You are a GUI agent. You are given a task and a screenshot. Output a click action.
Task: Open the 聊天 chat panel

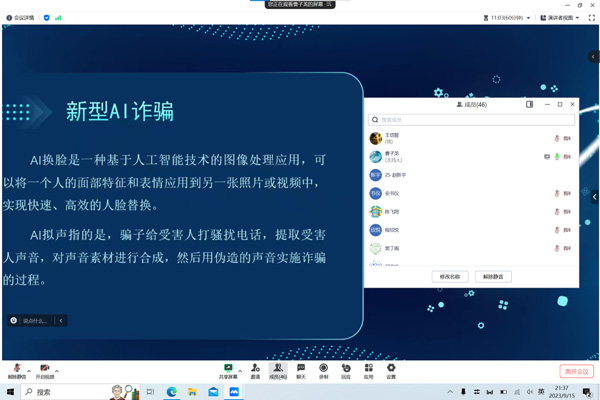coord(301,370)
